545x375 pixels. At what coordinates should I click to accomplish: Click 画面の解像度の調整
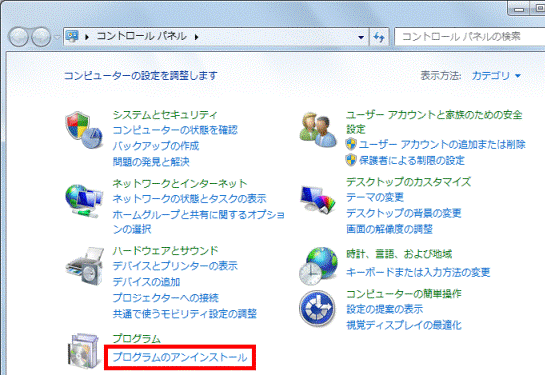tap(389, 229)
